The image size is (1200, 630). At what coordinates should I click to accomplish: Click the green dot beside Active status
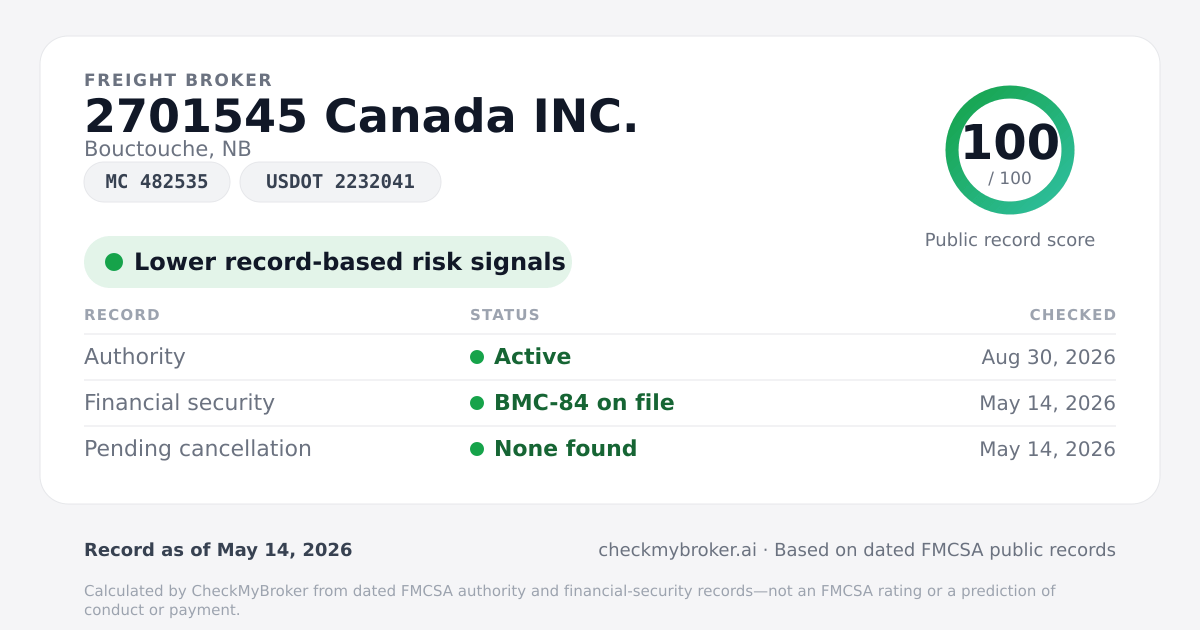(x=477, y=357)
